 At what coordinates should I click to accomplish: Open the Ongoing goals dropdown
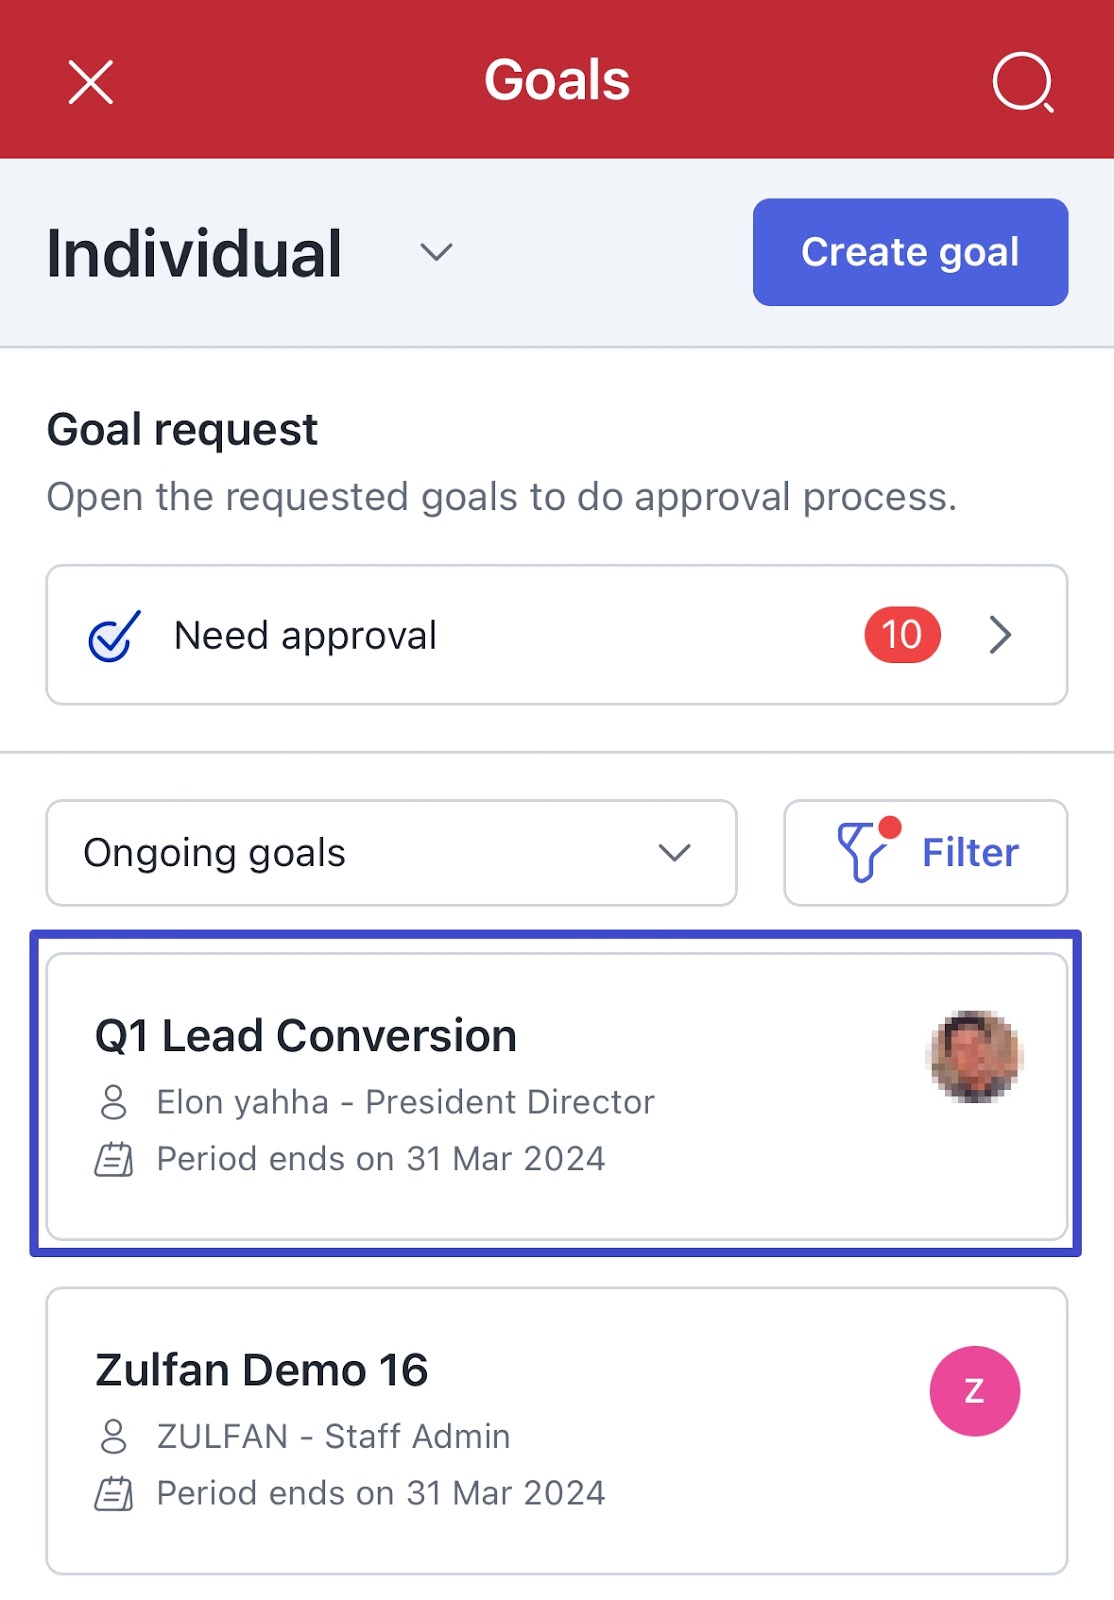[x=391, y=853]
